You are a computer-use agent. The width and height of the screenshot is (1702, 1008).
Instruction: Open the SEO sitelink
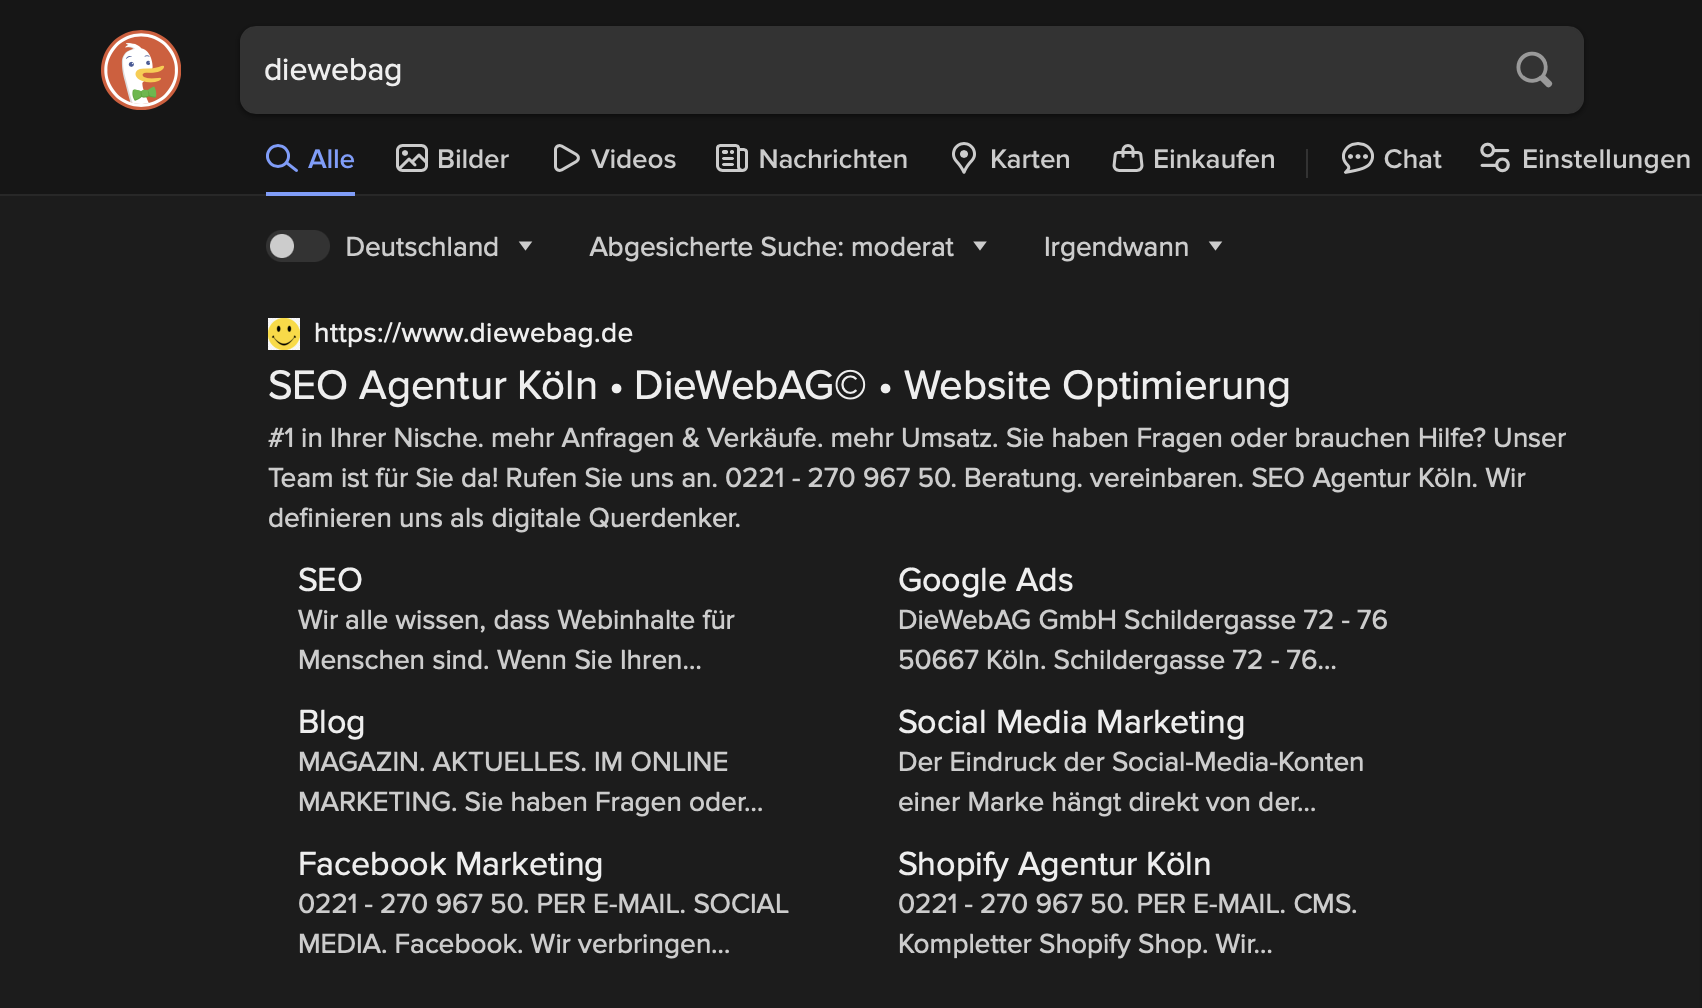[x=330, y=580]
